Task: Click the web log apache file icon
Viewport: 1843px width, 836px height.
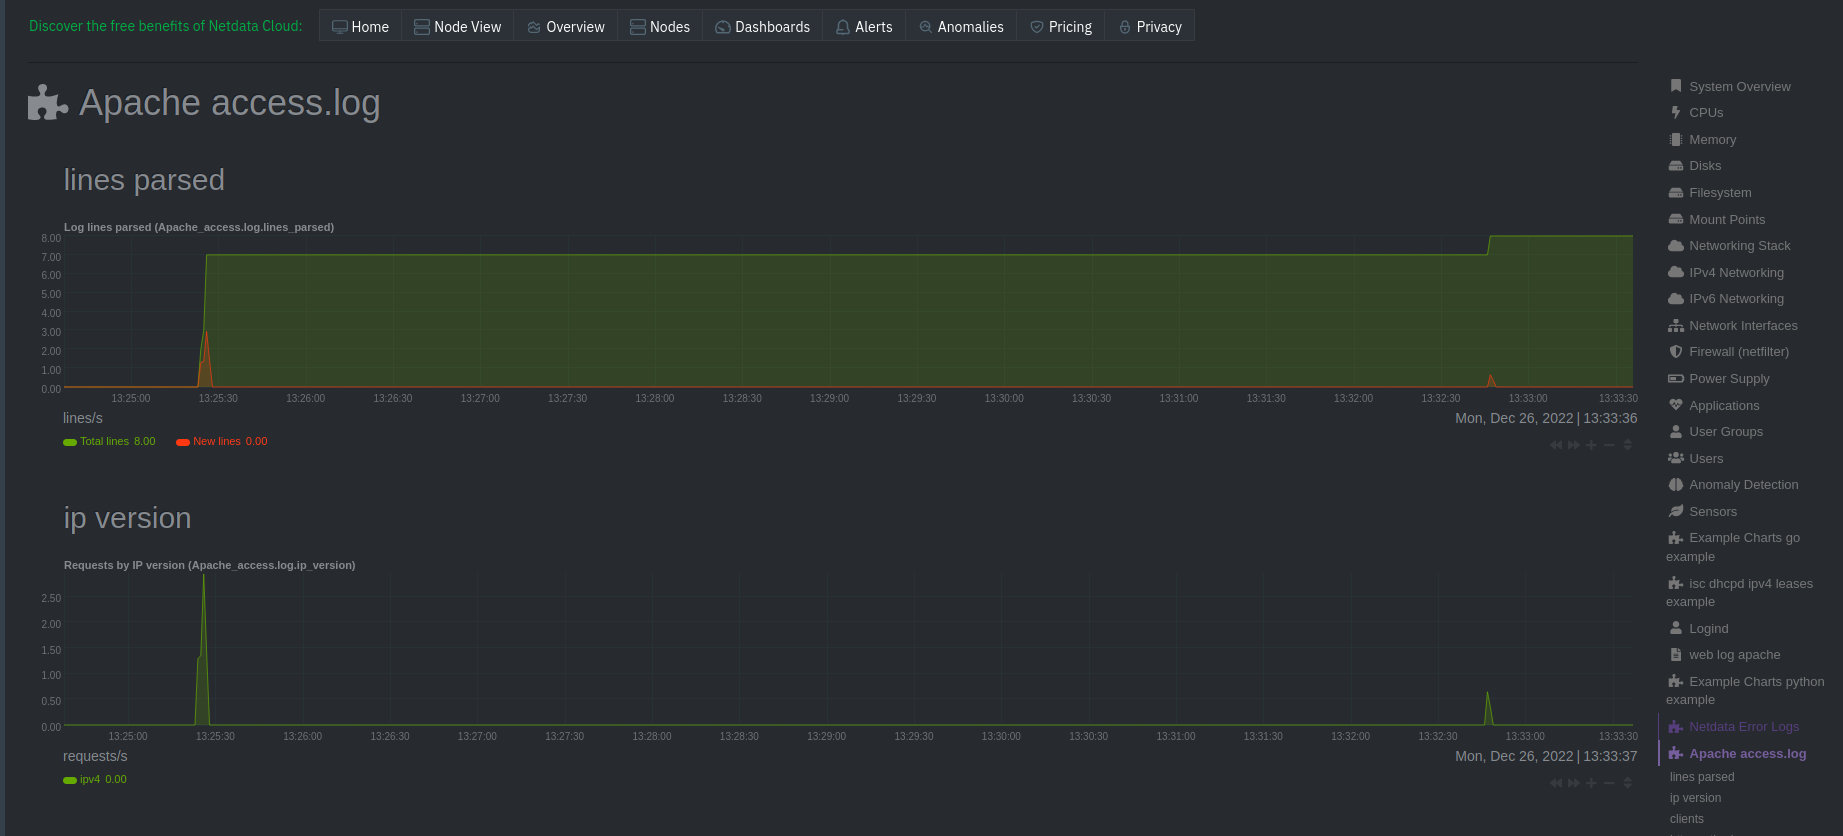Action: tap(1676, 655)
